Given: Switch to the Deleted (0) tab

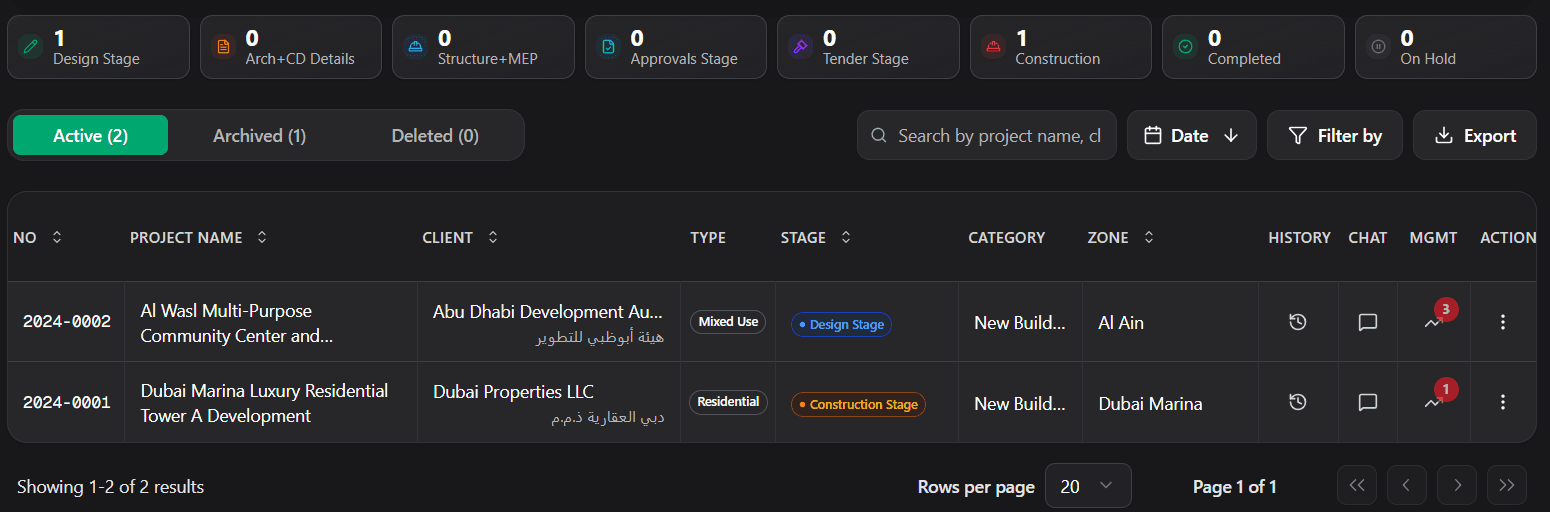Looking at the screenshot, I should click(x=435, y=135).
